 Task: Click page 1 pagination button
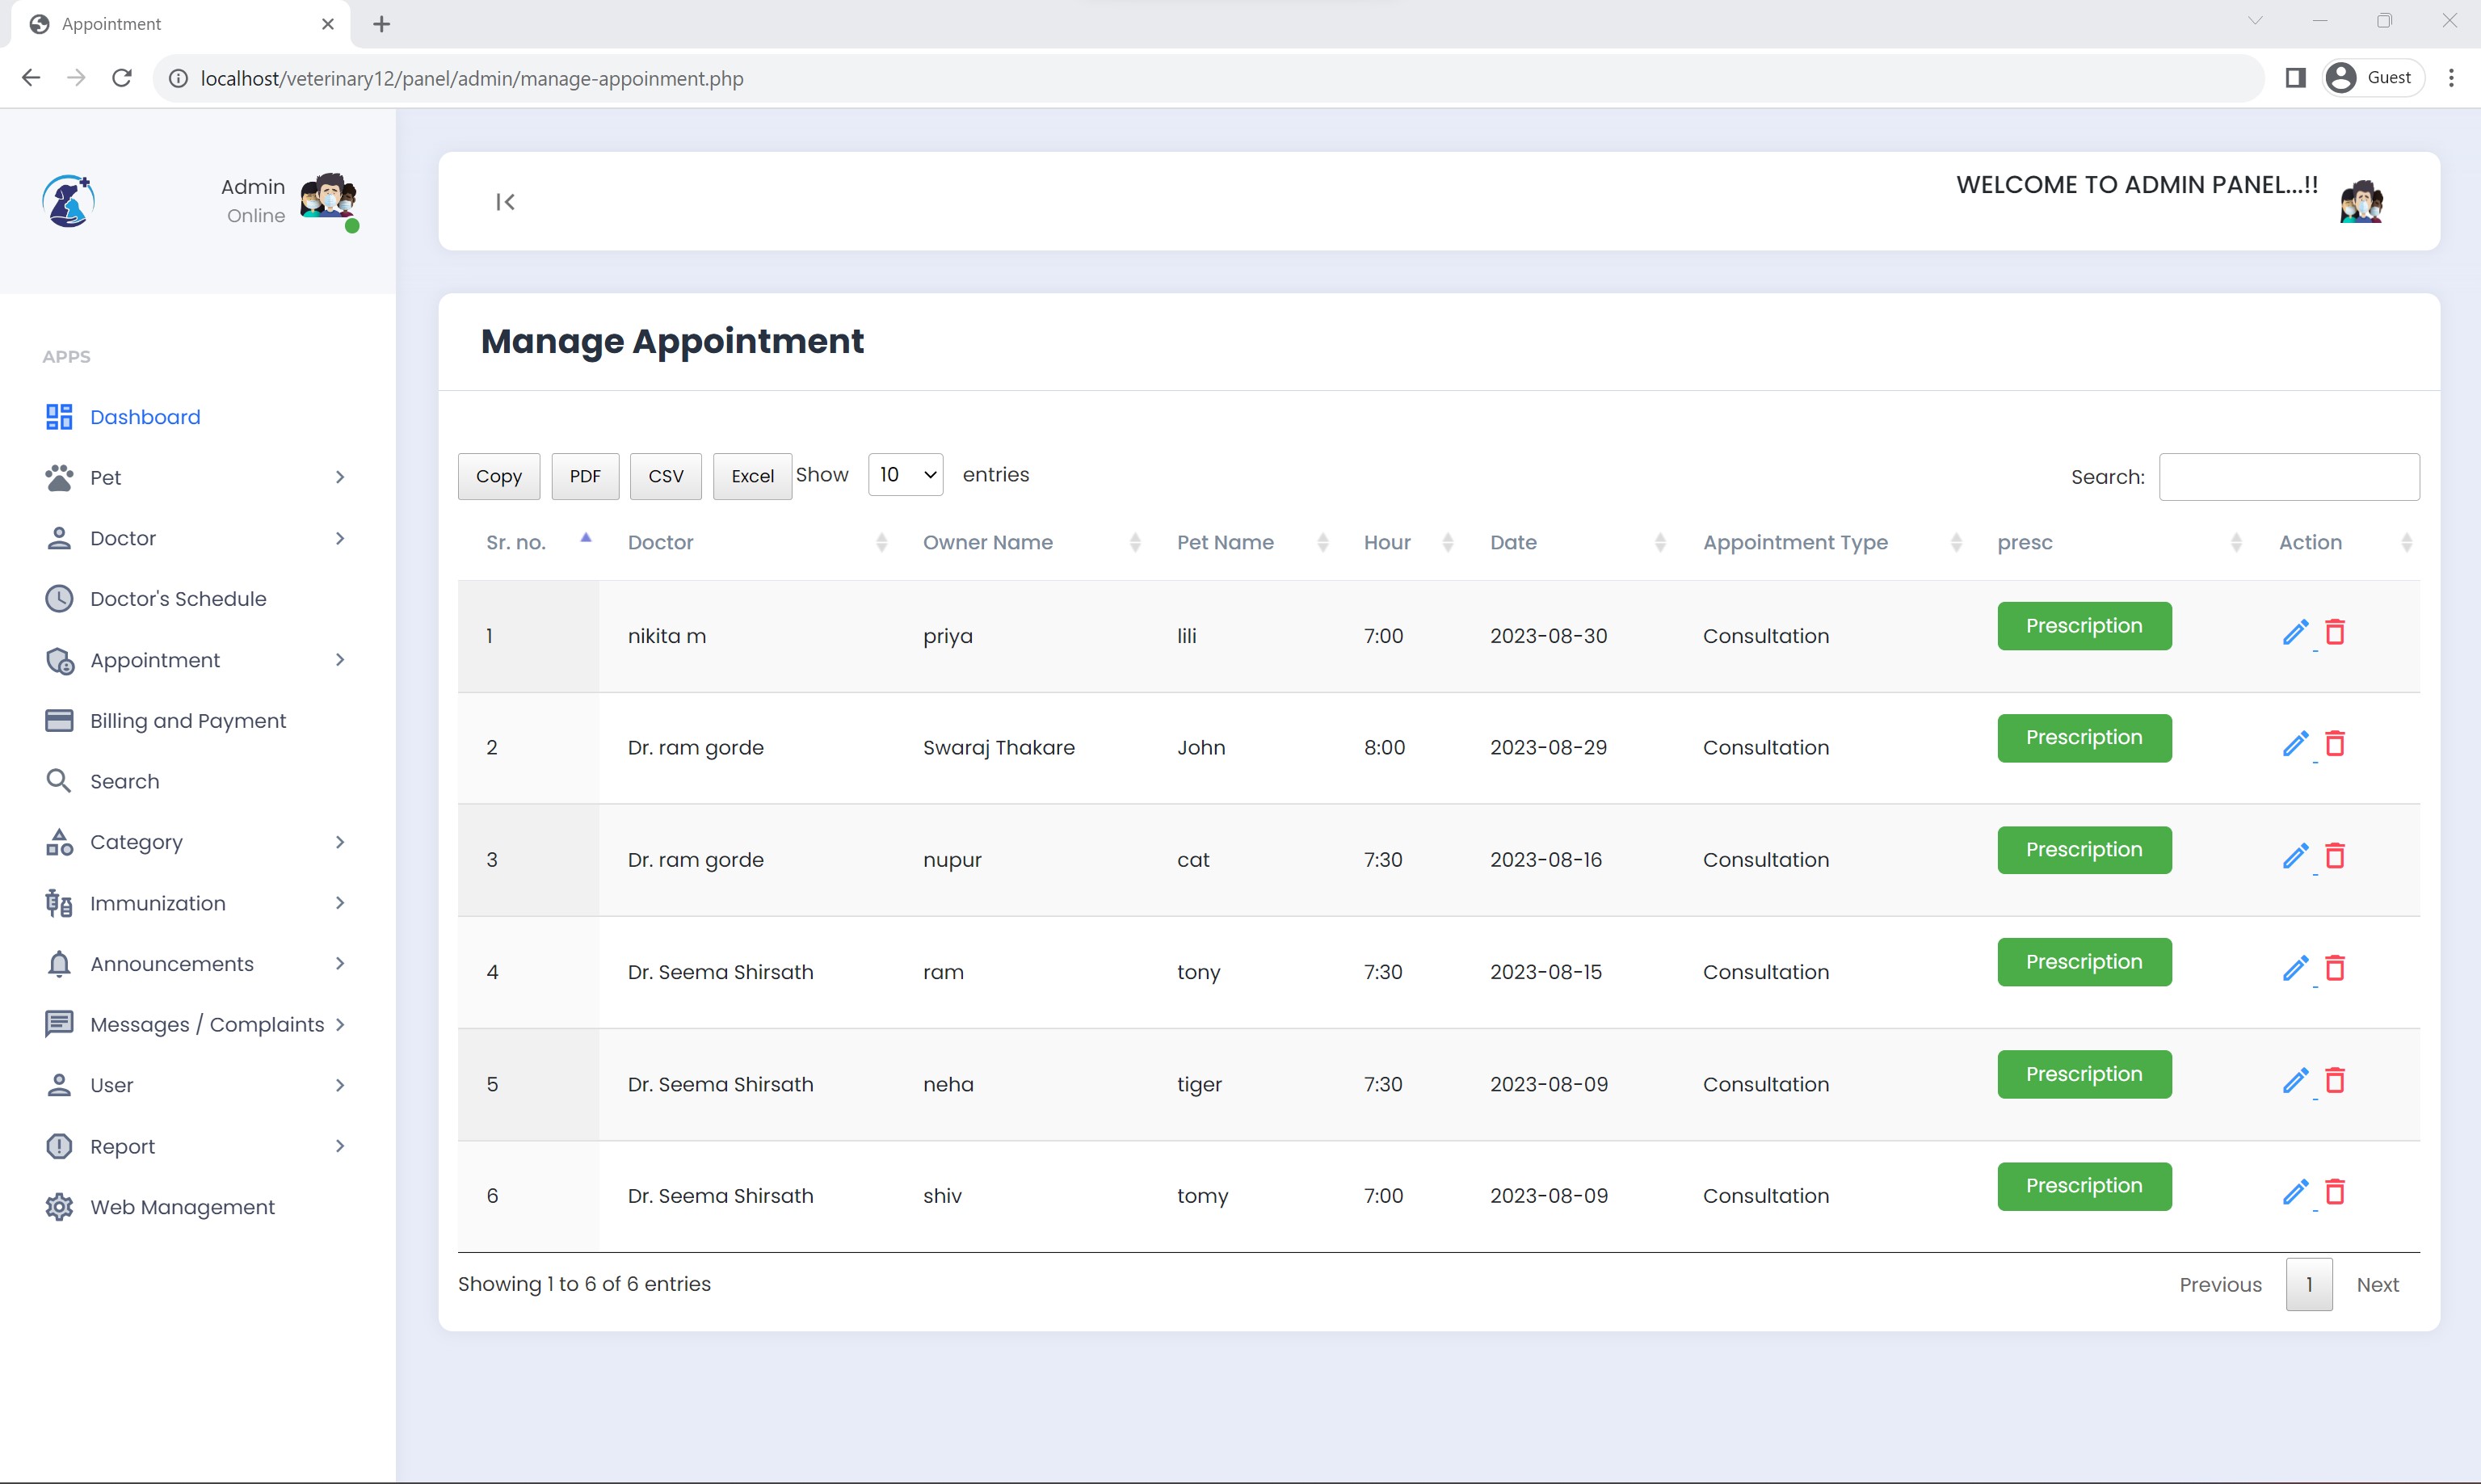pyautogui.click(x=2310, y=1284)
